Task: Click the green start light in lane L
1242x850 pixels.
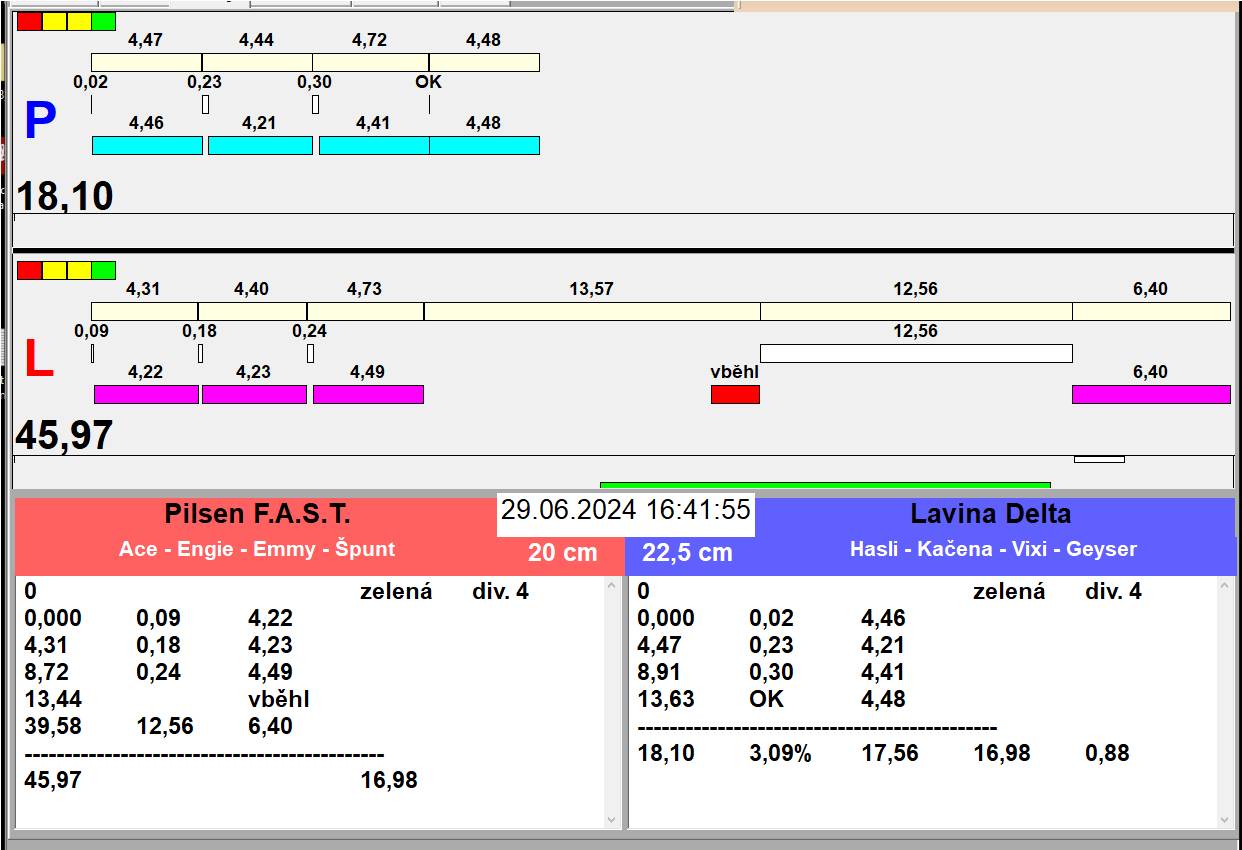Action: [x=103, y=270]
